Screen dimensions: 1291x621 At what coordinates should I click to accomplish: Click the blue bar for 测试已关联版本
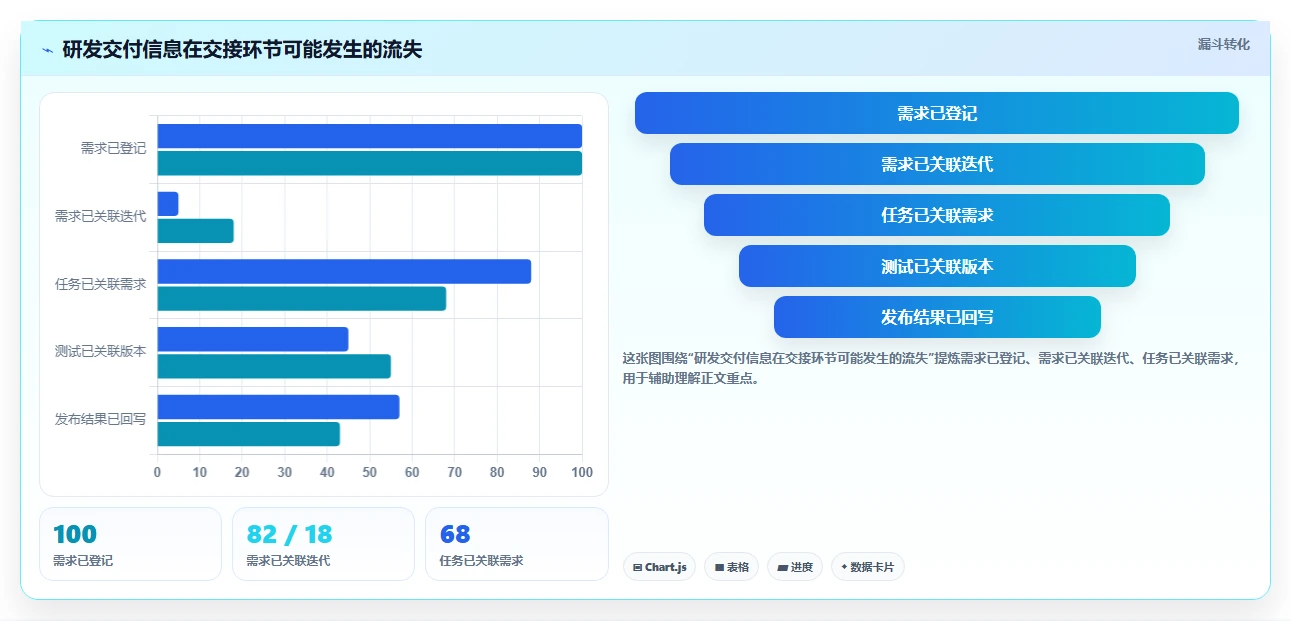pos(252,339)
